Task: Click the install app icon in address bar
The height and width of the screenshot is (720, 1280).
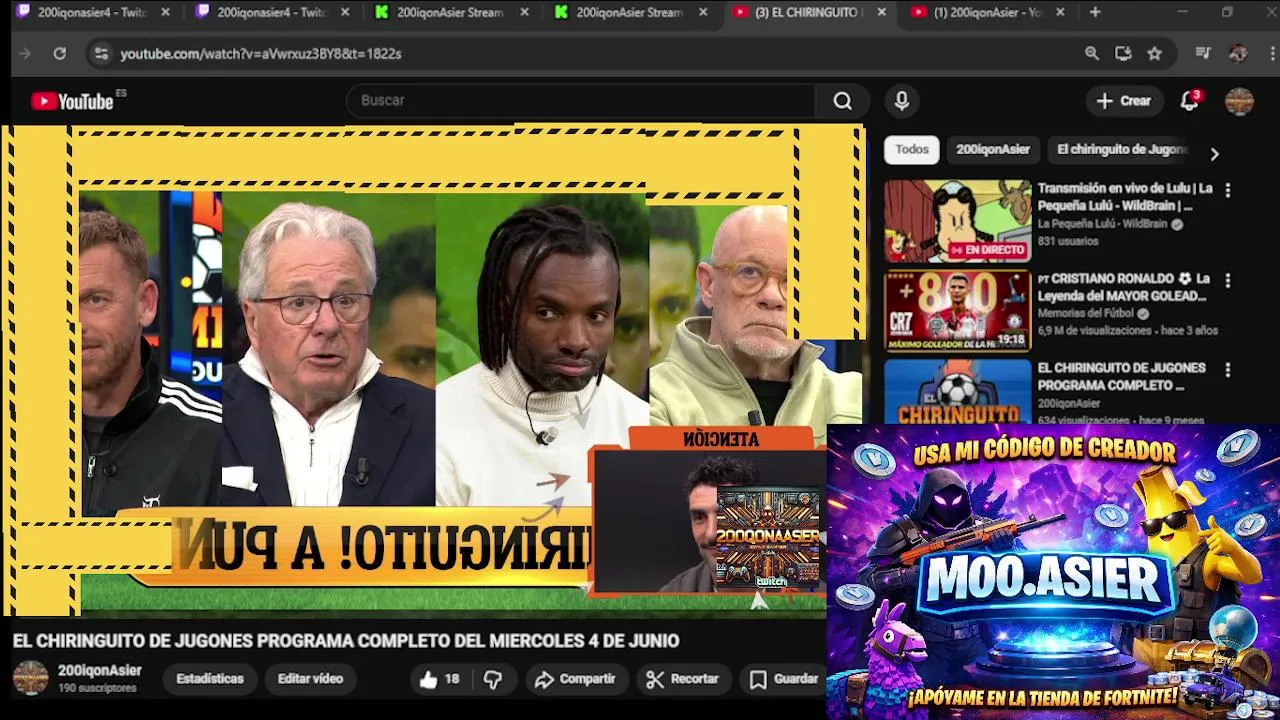Action: [x=1123, y=53]
